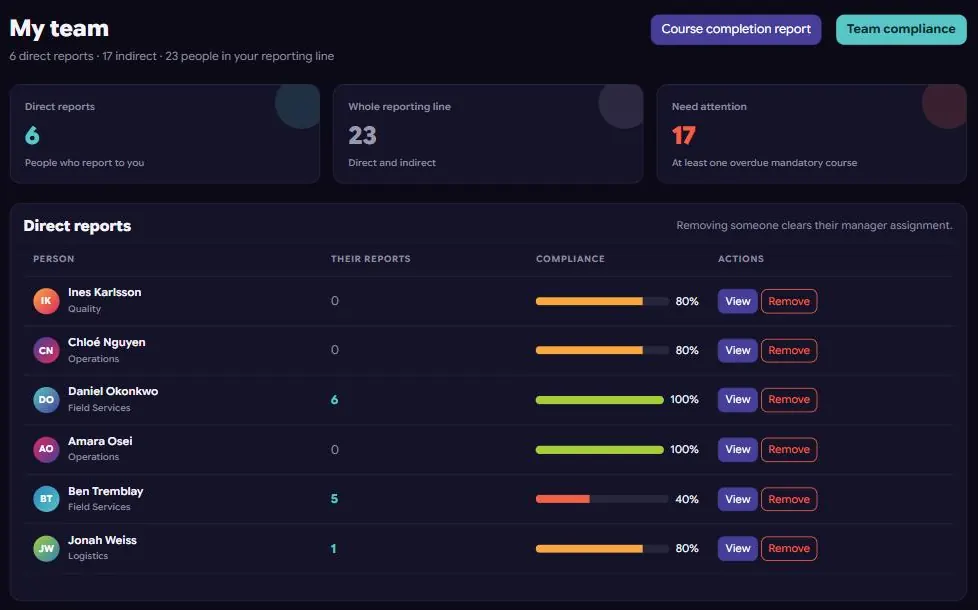
Task: View Ines Karlsson's profile
Action: point(737,301)
